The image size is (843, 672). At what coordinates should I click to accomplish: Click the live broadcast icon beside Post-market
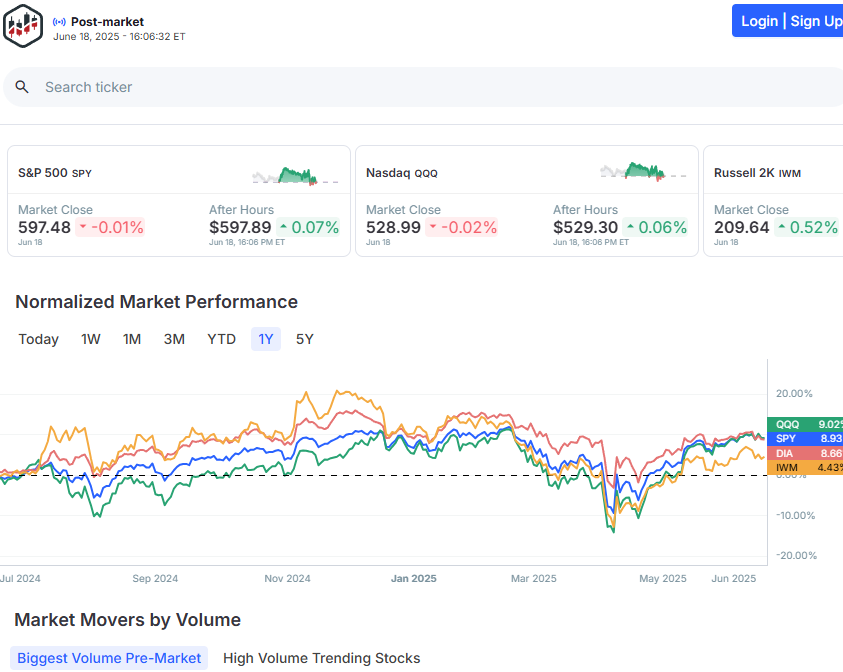click(59, 22)
